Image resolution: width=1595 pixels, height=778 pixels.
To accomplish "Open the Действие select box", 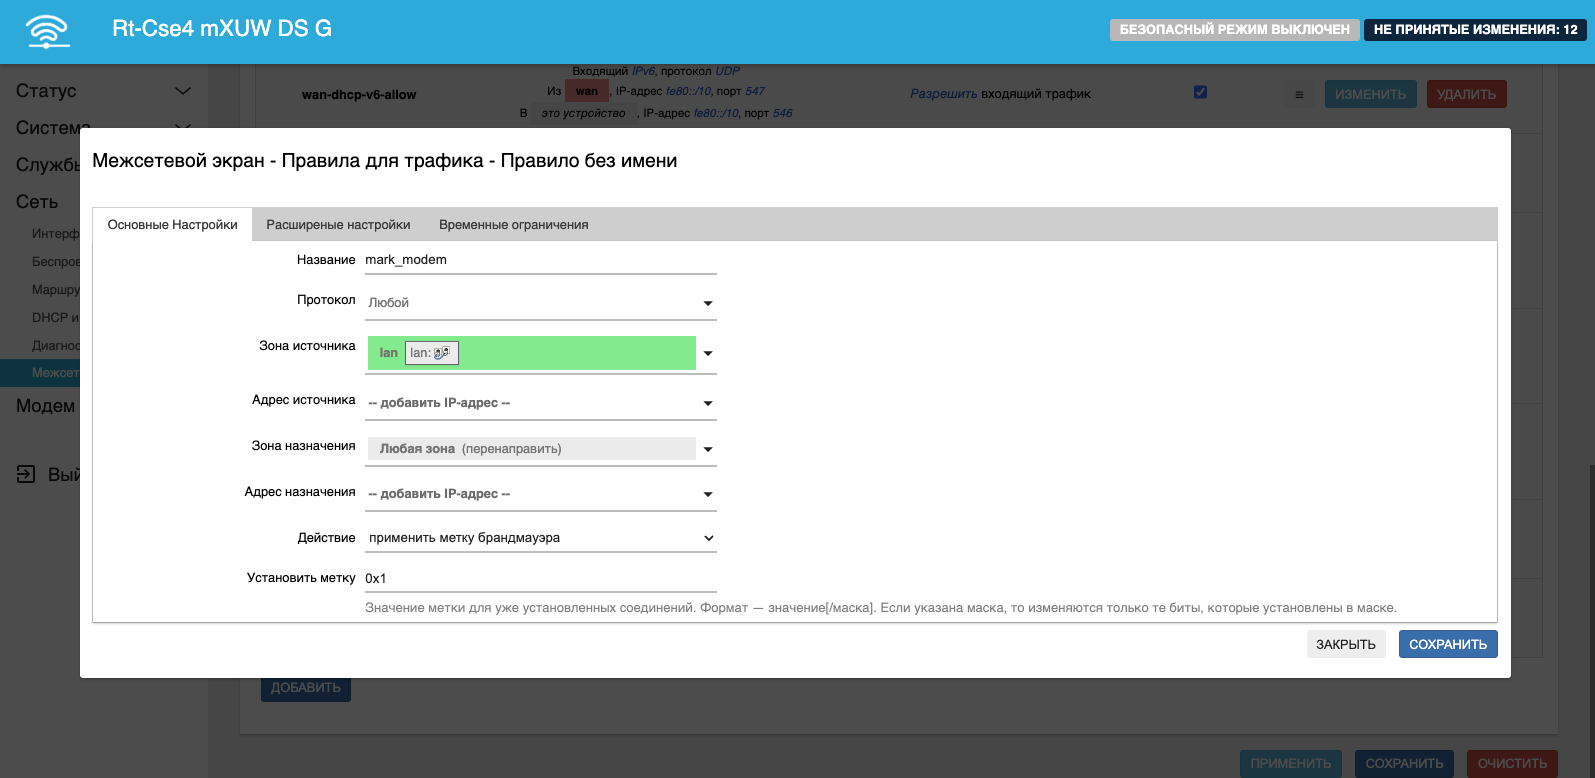I will 540,538.
